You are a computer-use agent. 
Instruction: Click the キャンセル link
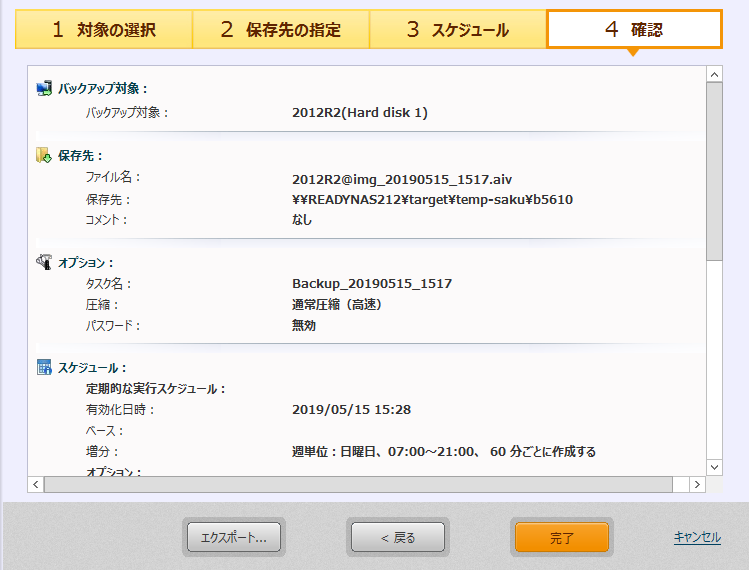[x=697, y=537]
